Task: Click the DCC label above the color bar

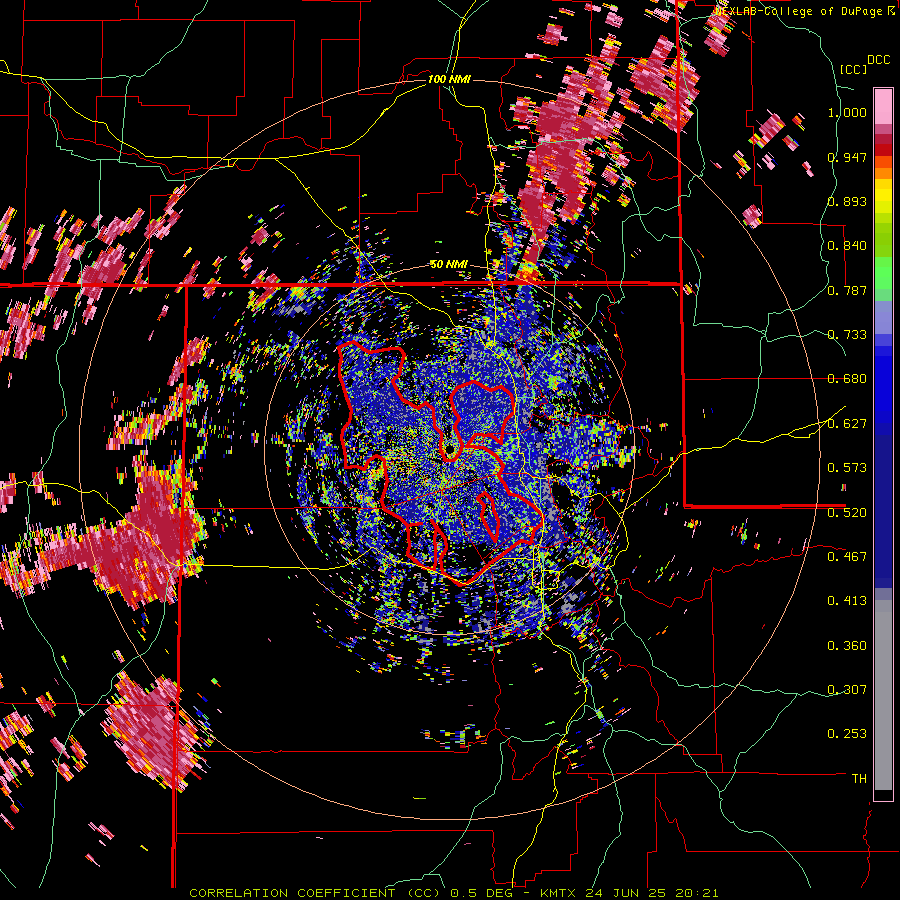Action: click(879, 60)
